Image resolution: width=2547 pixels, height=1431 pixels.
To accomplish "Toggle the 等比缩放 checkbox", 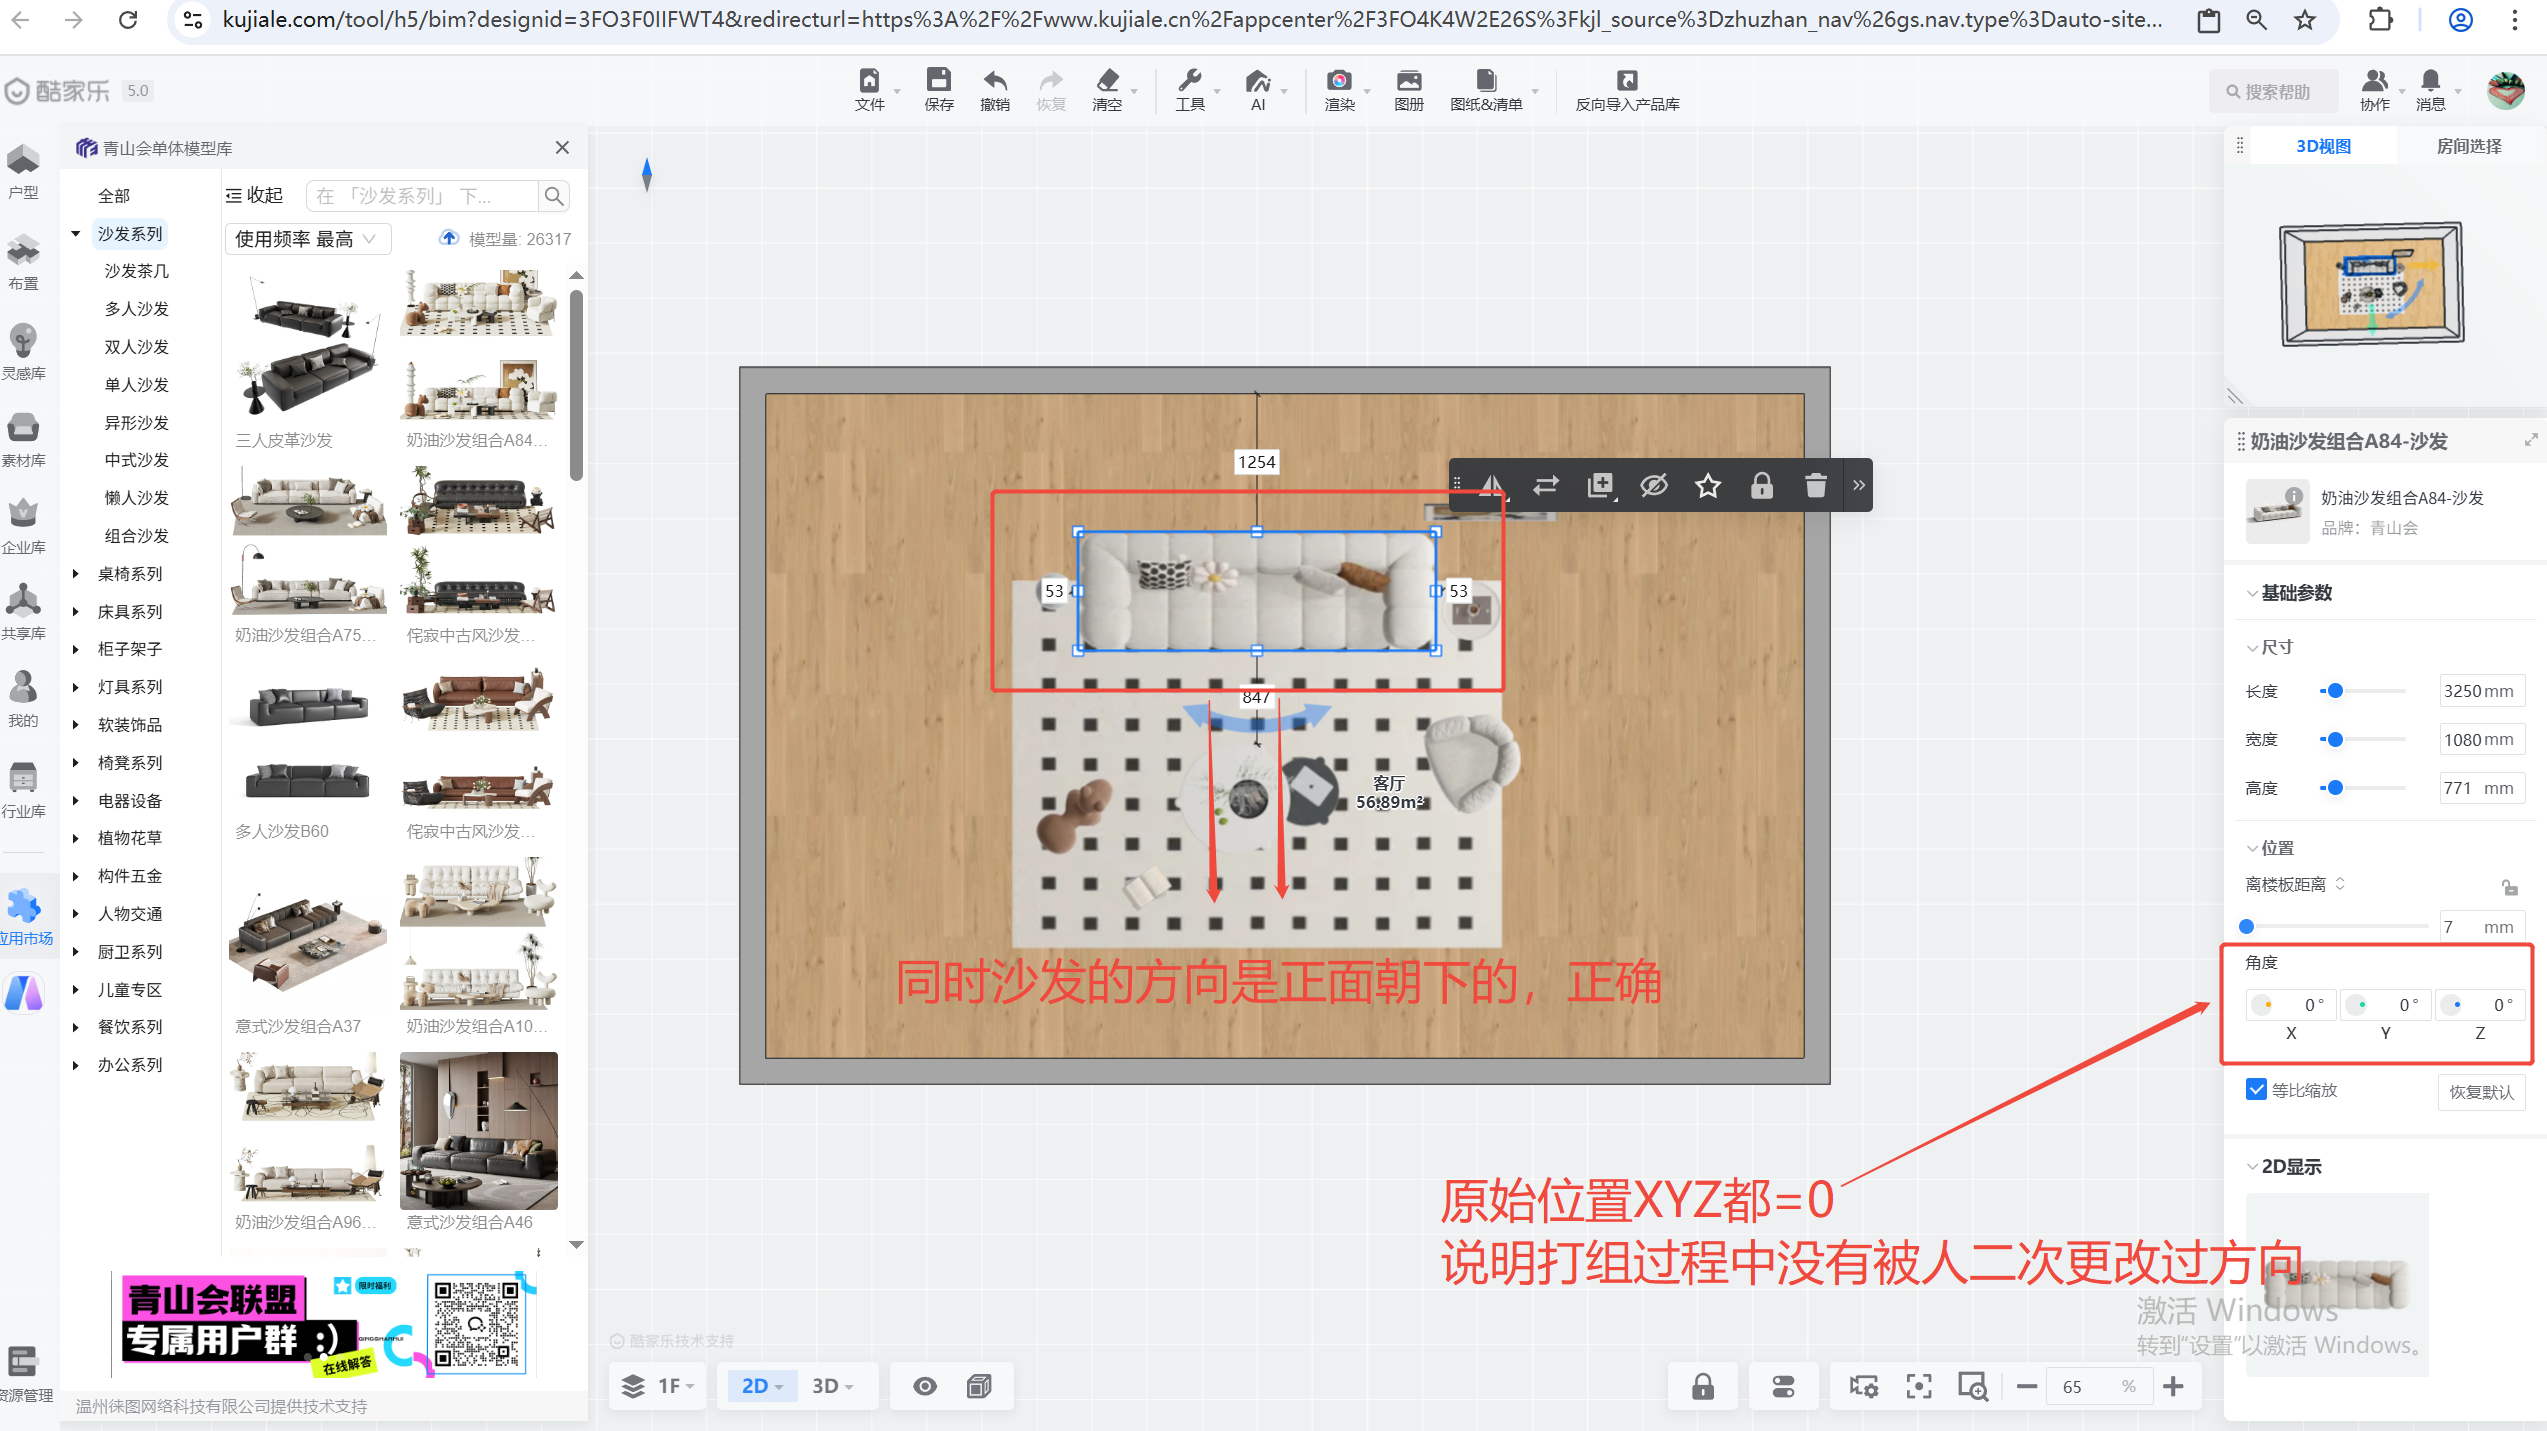I will point(2257,1090).
